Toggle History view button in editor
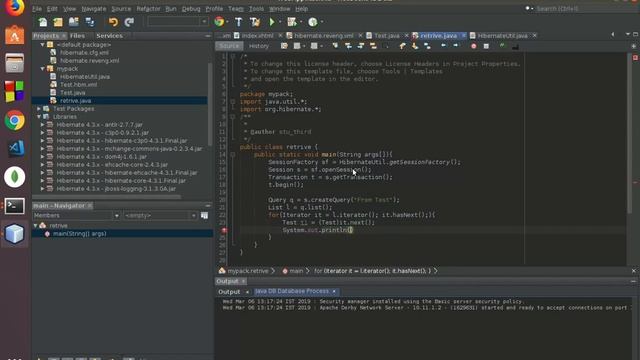640x360 pixels. (259, 46)
